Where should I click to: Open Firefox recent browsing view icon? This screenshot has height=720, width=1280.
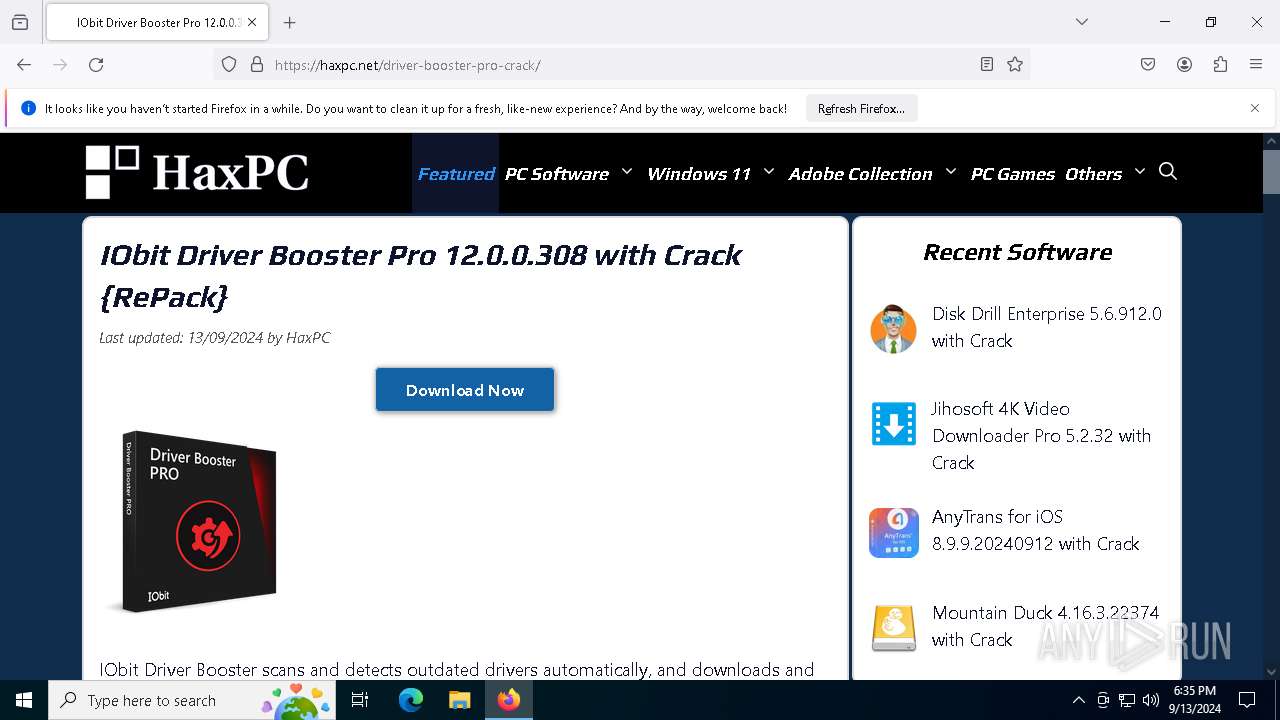20,22
